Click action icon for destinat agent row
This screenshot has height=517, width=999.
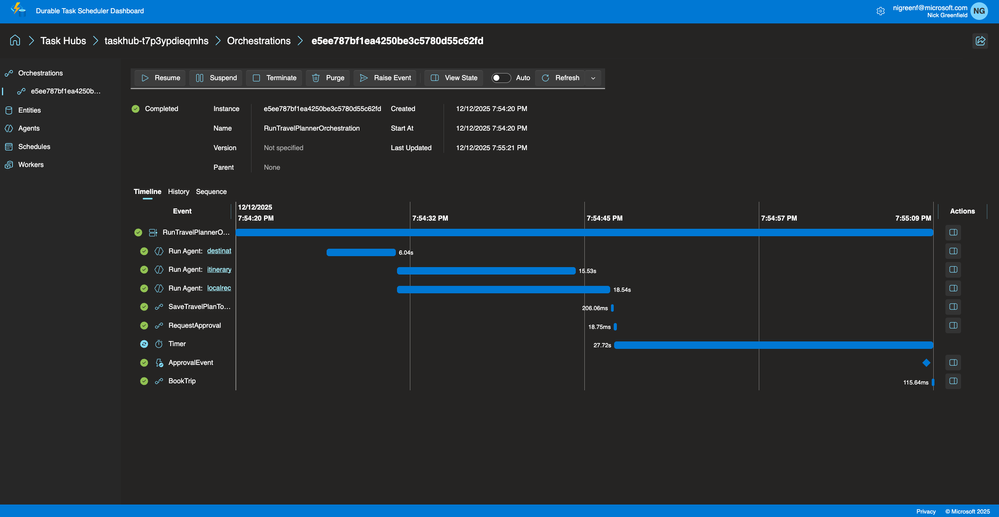tap(953, 251)
